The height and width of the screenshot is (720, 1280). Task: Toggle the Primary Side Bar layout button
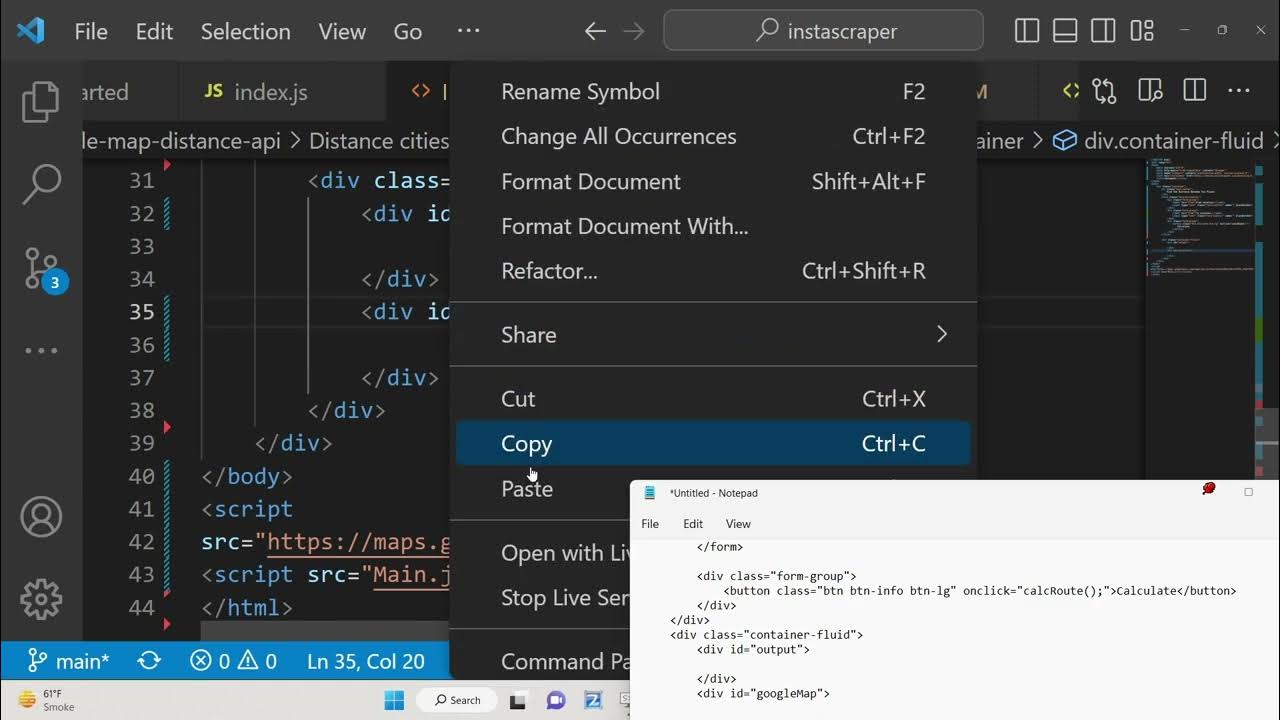click(x=1027, y=31)
